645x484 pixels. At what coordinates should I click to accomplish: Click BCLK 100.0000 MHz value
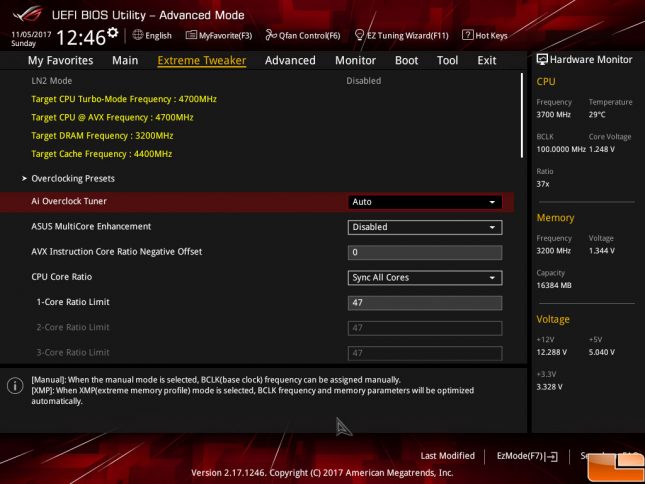pos(561,149)
